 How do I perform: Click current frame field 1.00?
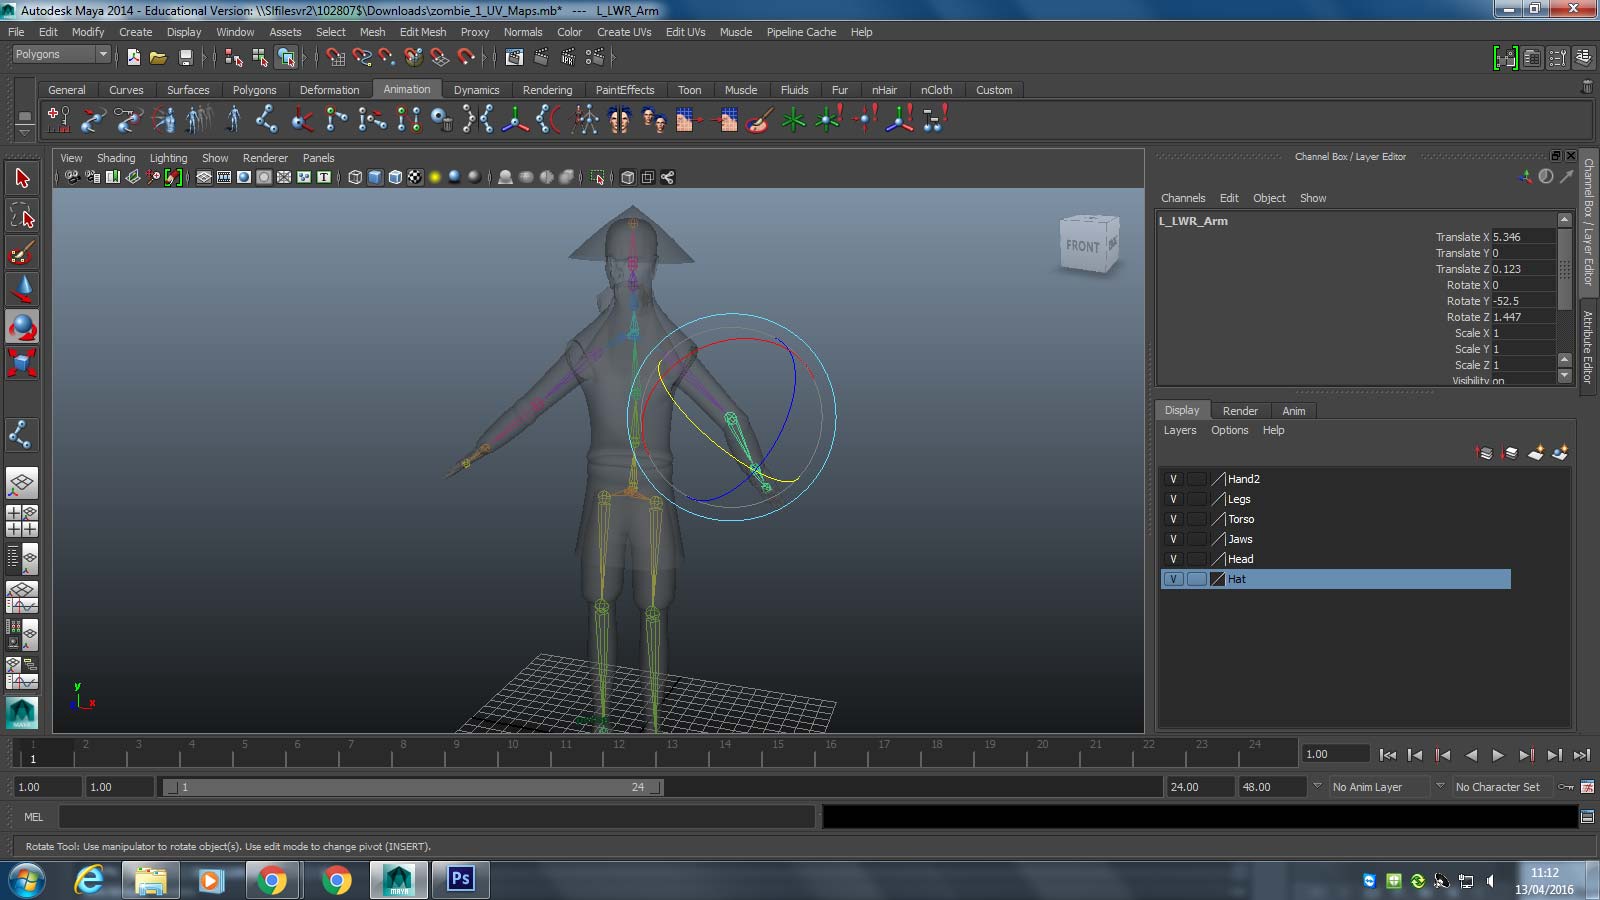tap(1335, 754)
